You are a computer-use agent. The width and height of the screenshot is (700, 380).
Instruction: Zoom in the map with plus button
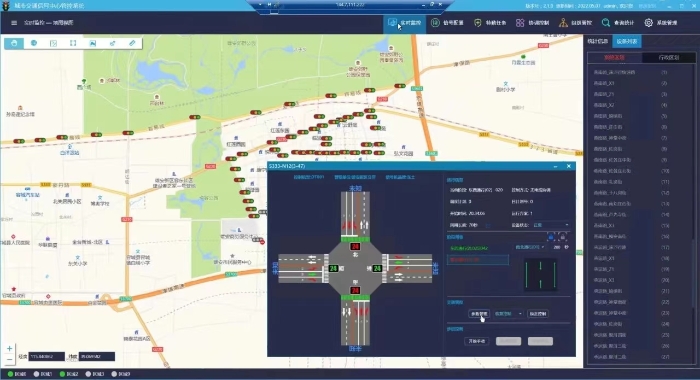click(9, 348)
